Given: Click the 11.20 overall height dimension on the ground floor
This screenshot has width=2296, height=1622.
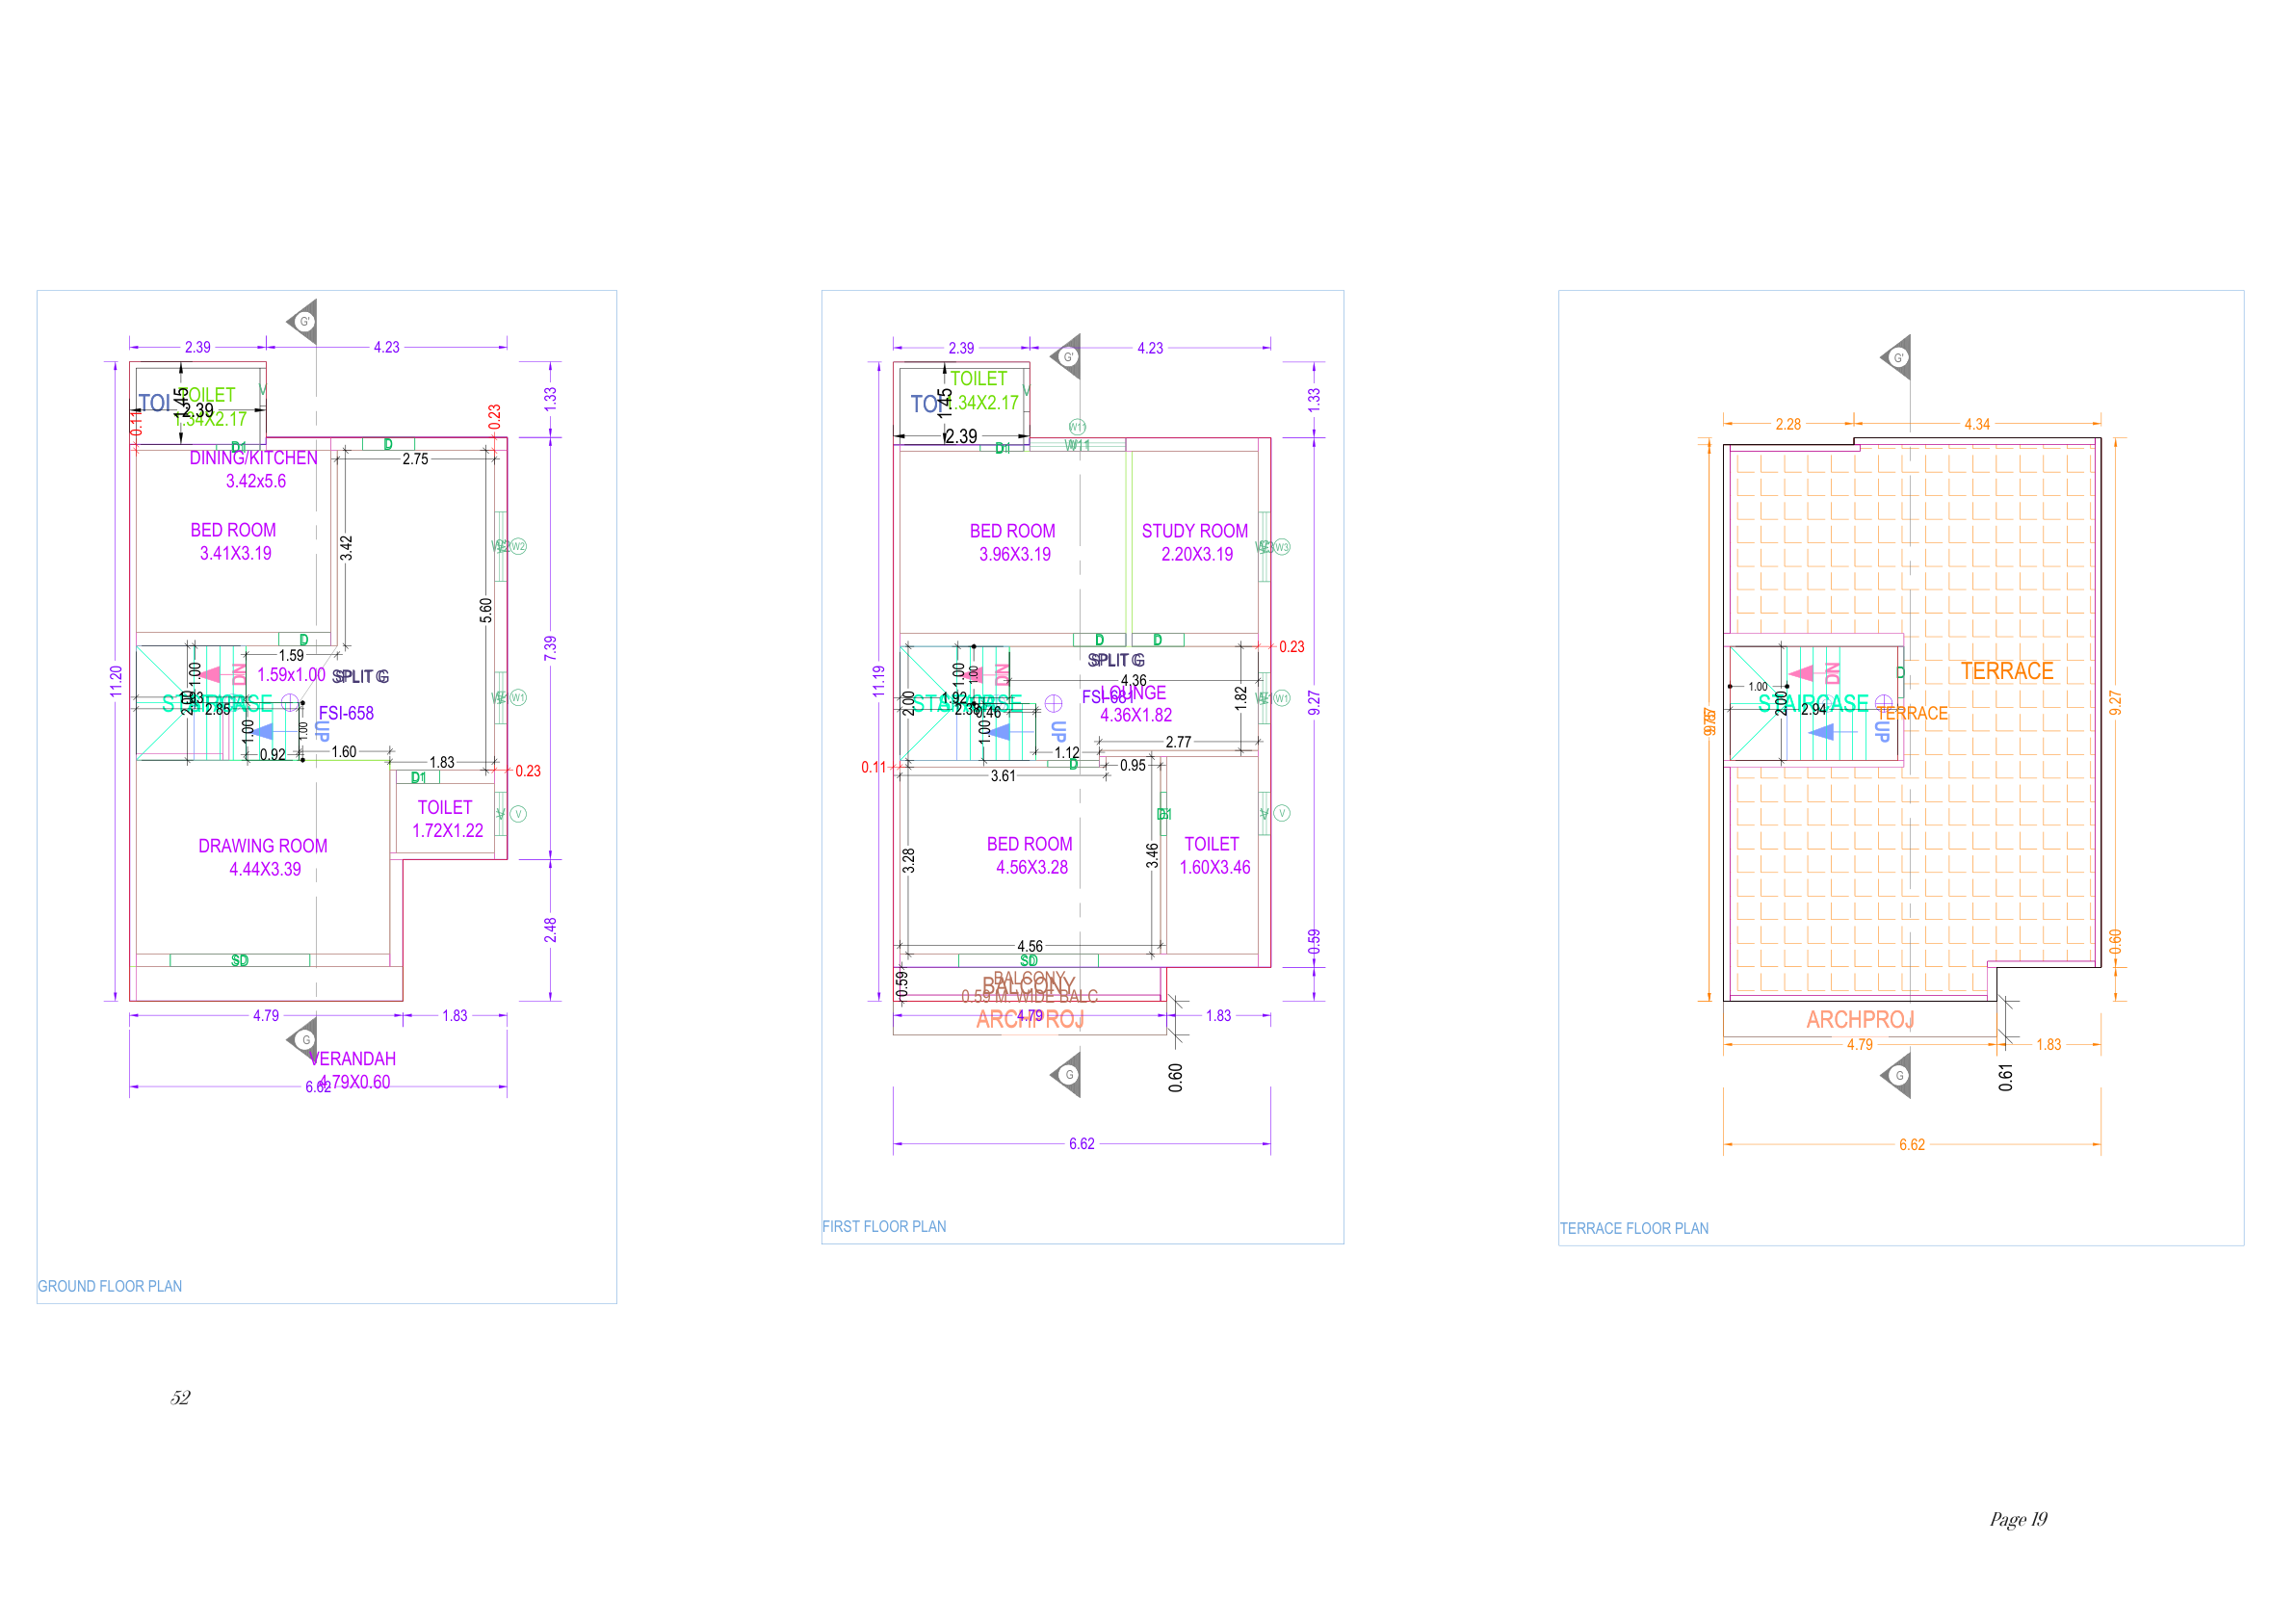Looking at the screenshot, I should (x=116, y=680).
